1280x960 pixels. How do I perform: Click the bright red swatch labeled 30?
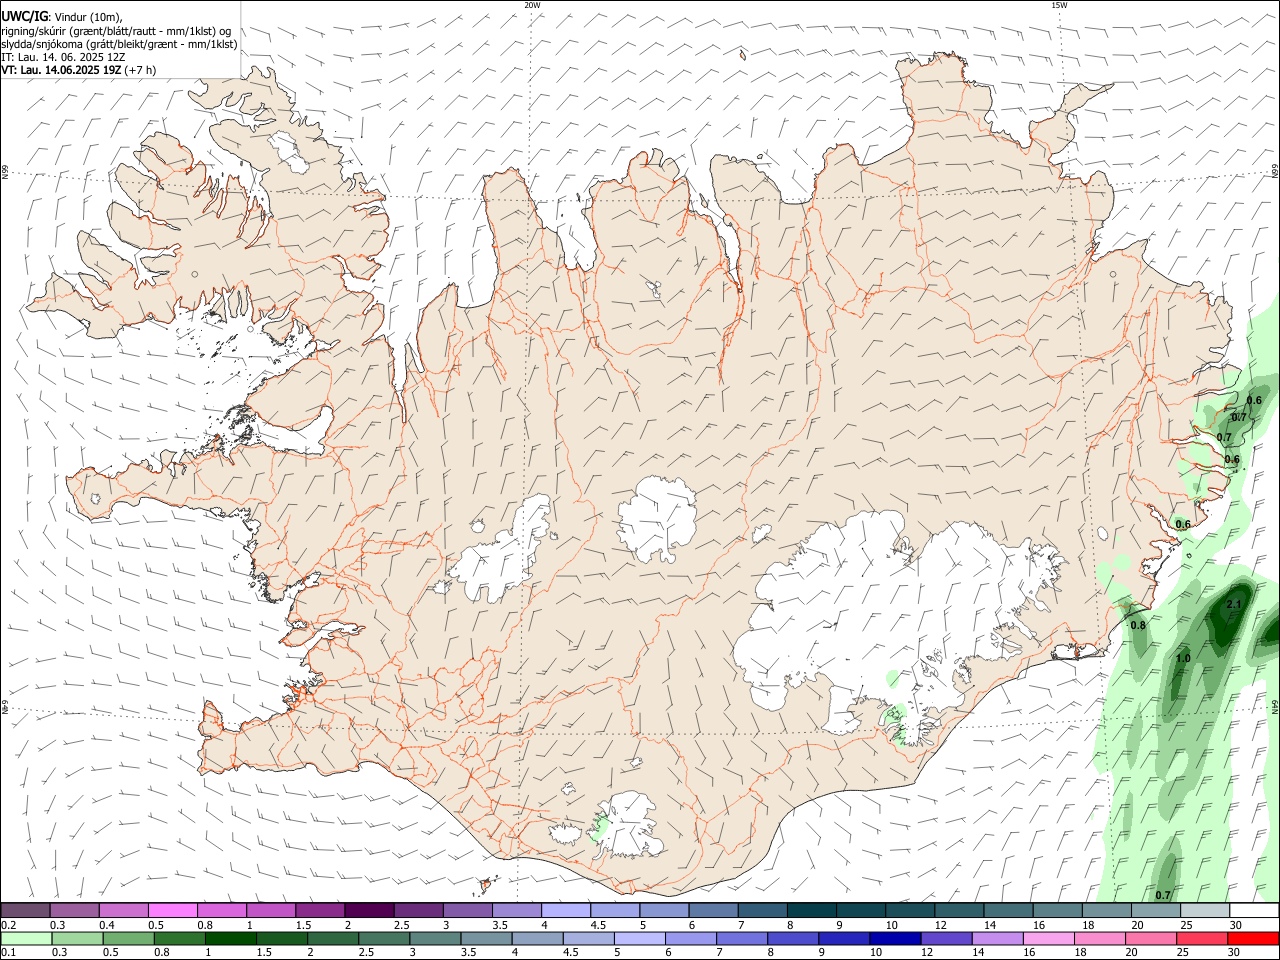point(1254,939)
